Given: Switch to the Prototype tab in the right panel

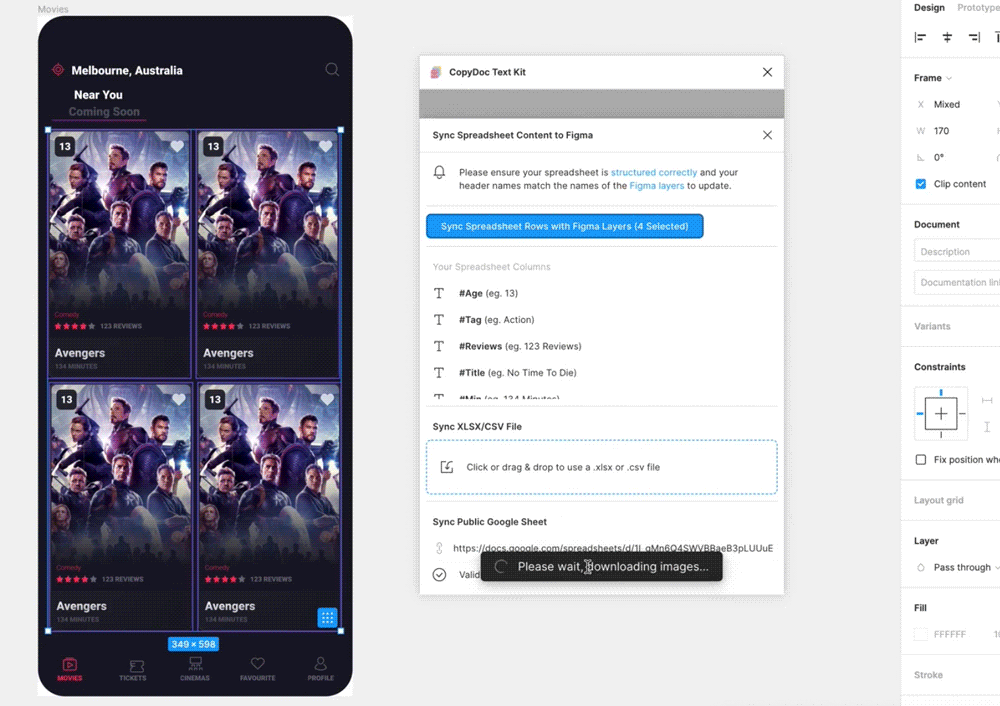Looking at the screenshot, I should [x=978, y=8].
